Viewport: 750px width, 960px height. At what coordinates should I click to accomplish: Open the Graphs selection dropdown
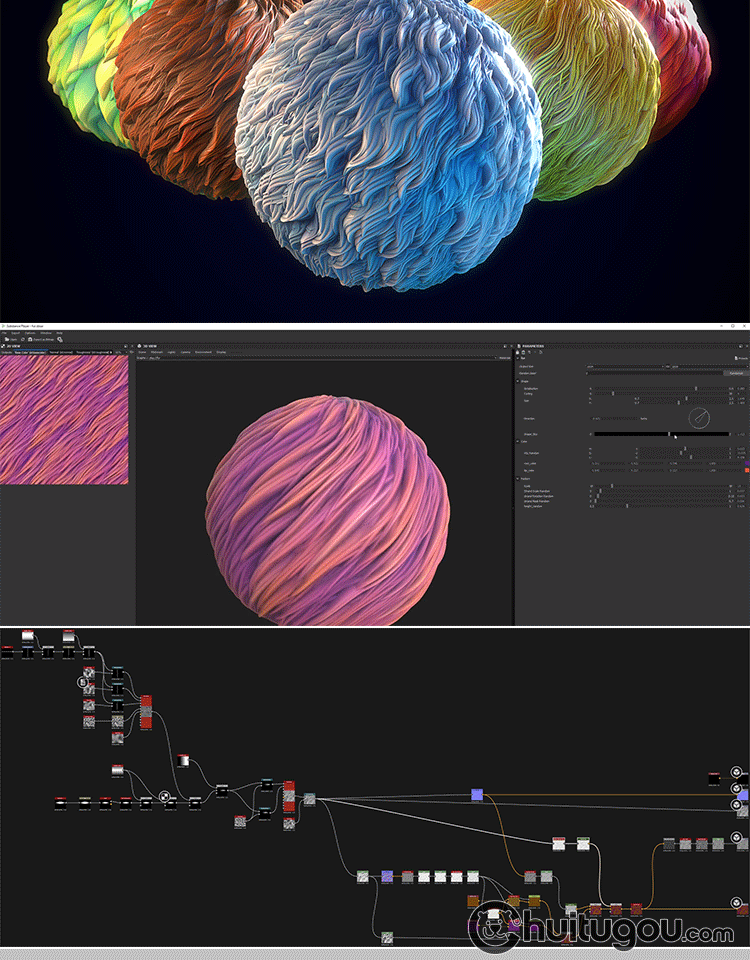click(x=321, y=358)
